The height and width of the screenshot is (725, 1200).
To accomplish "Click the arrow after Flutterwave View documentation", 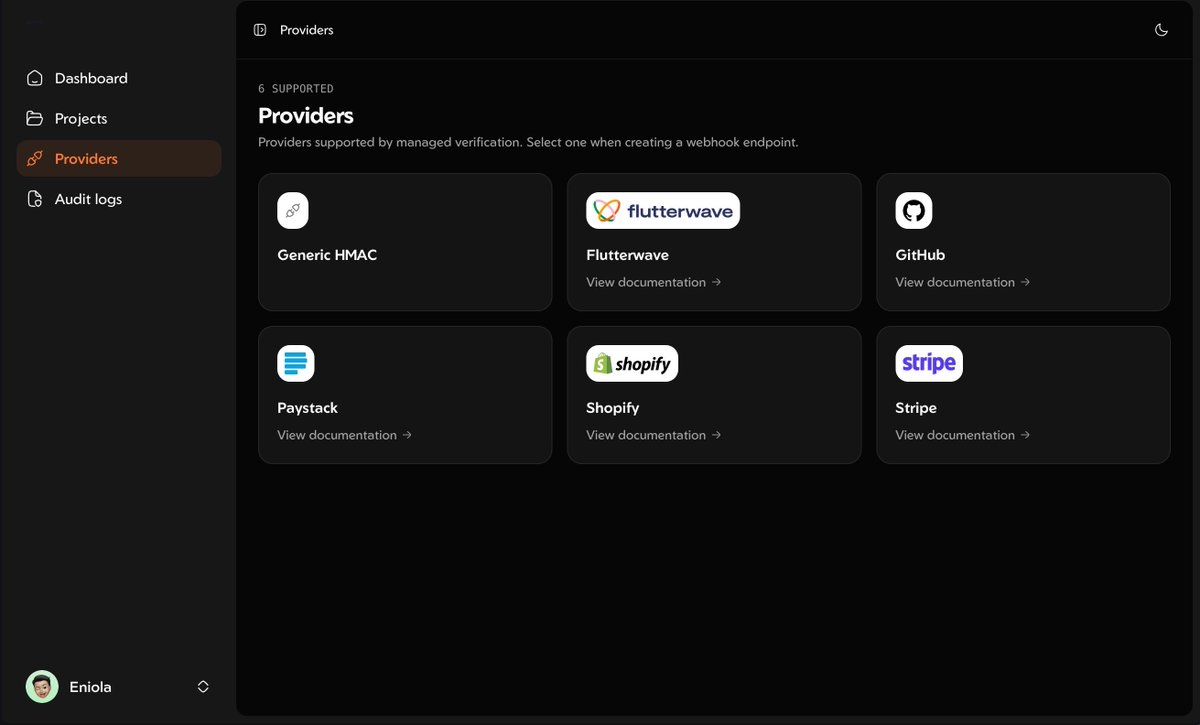I will pos(716,282).
